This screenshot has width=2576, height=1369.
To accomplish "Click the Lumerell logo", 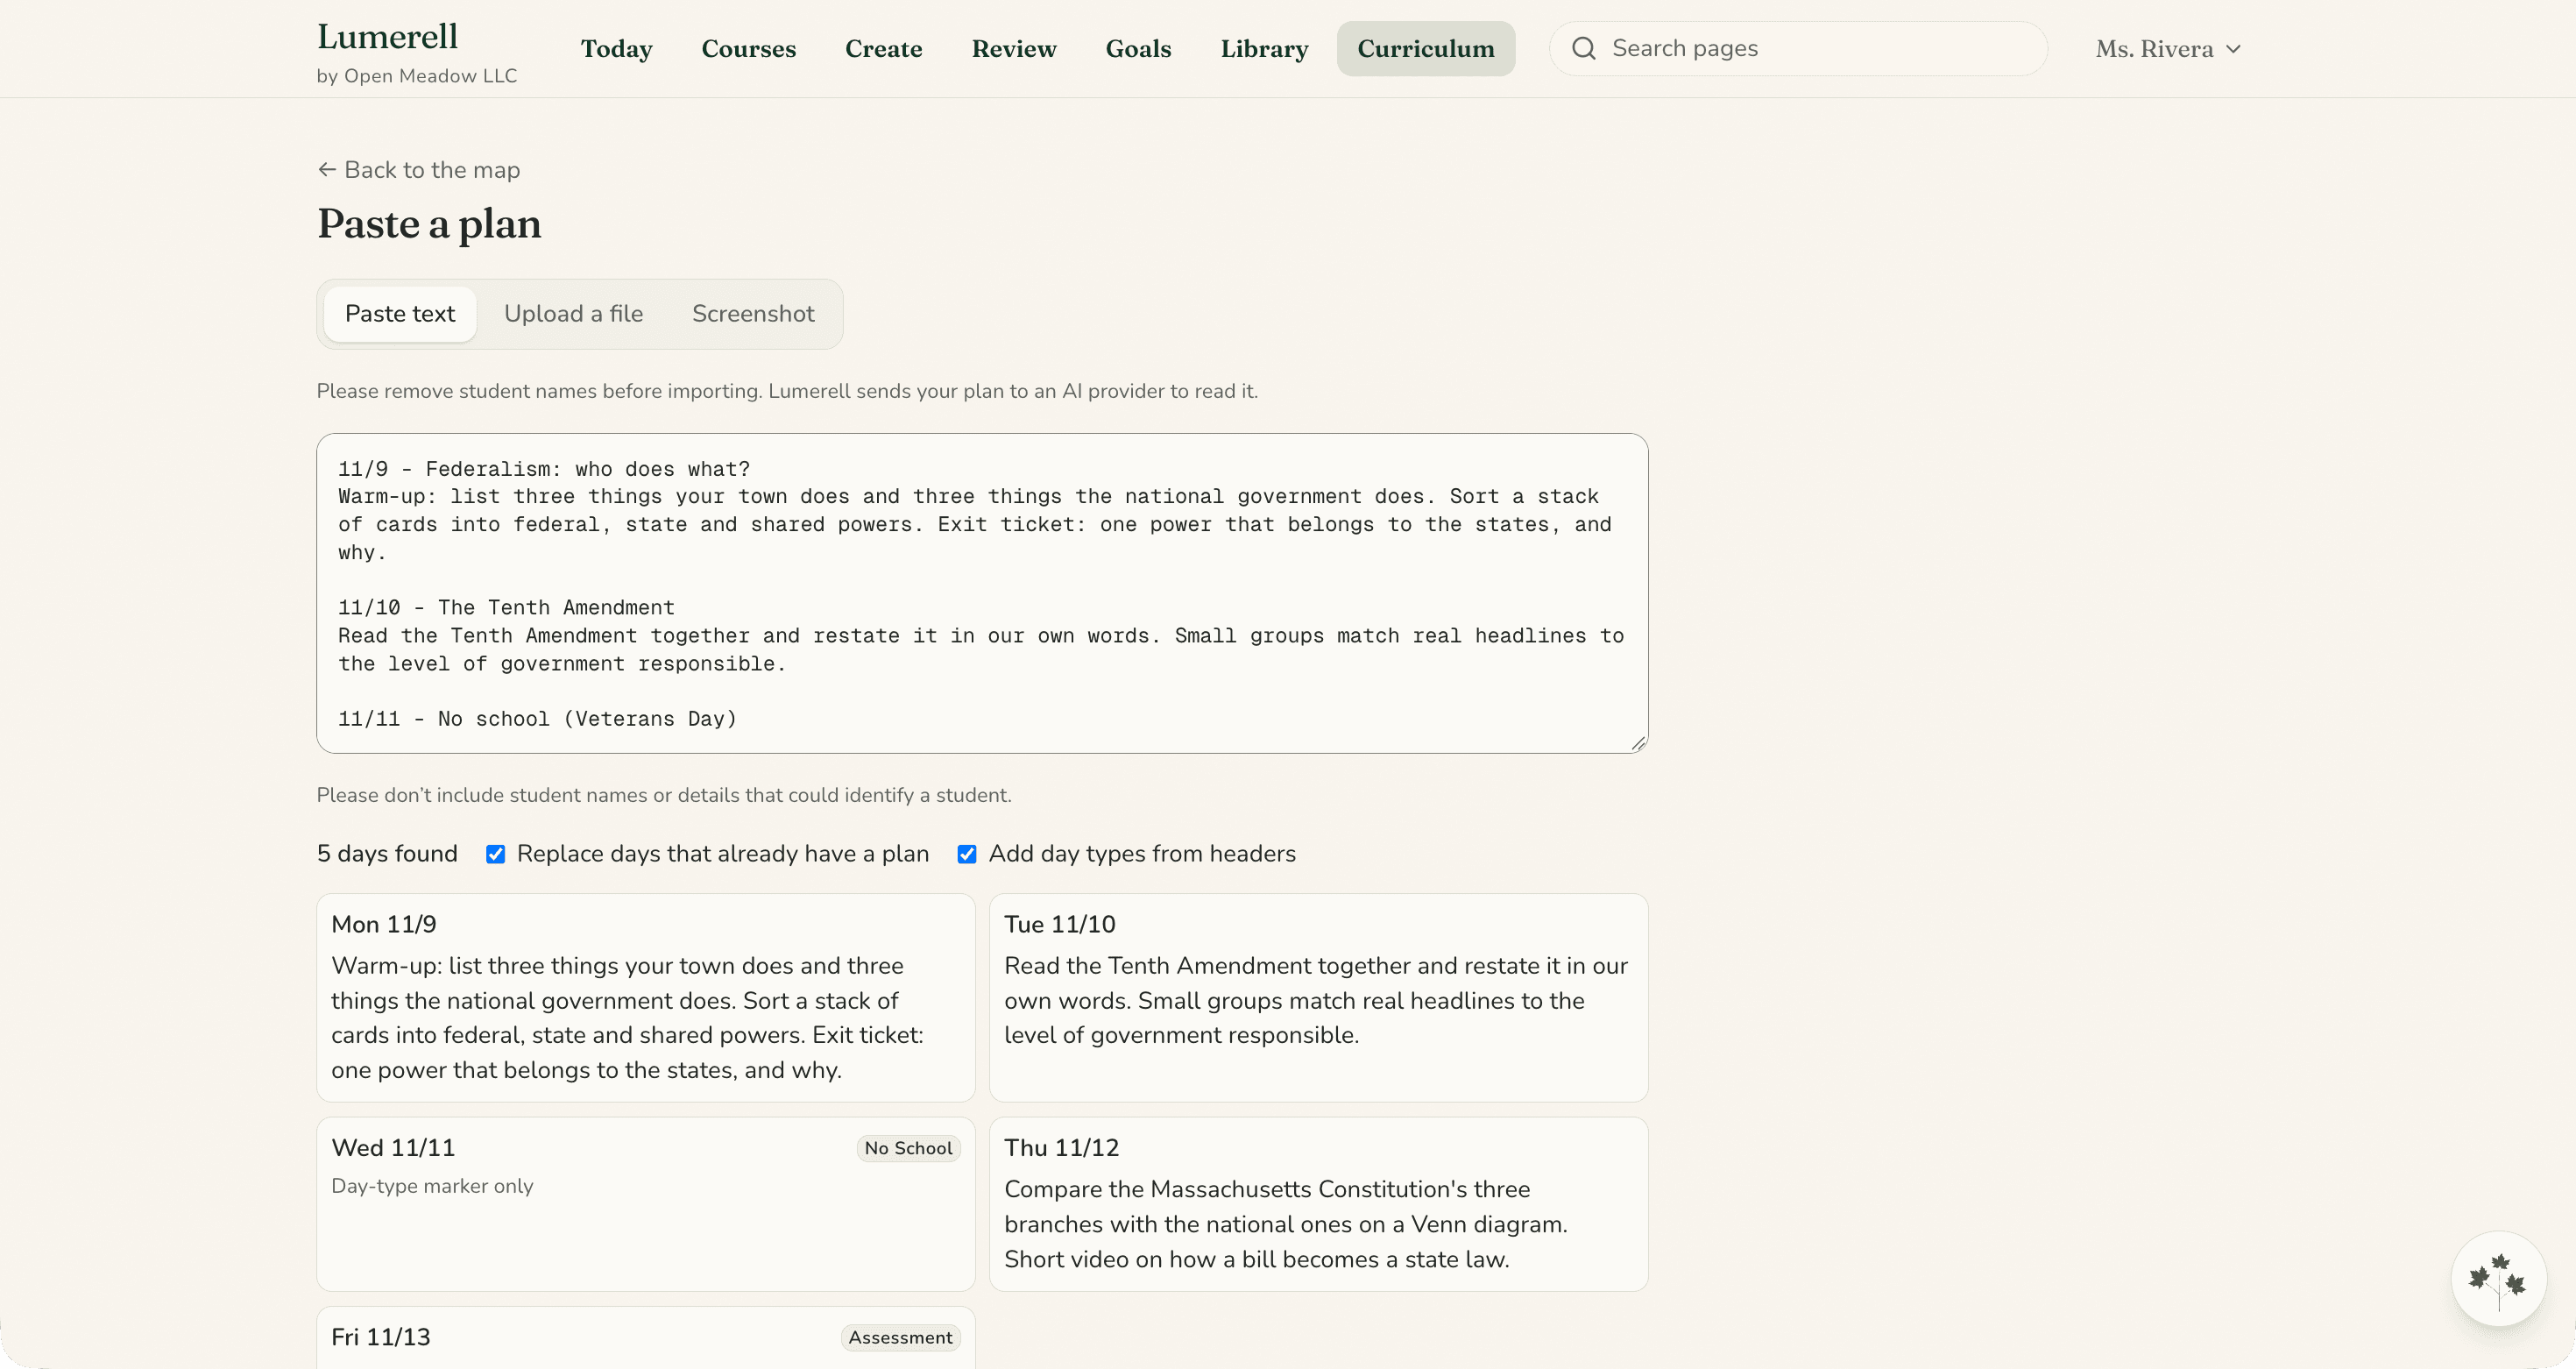I will pyautogui.click(x=387, y=36).
